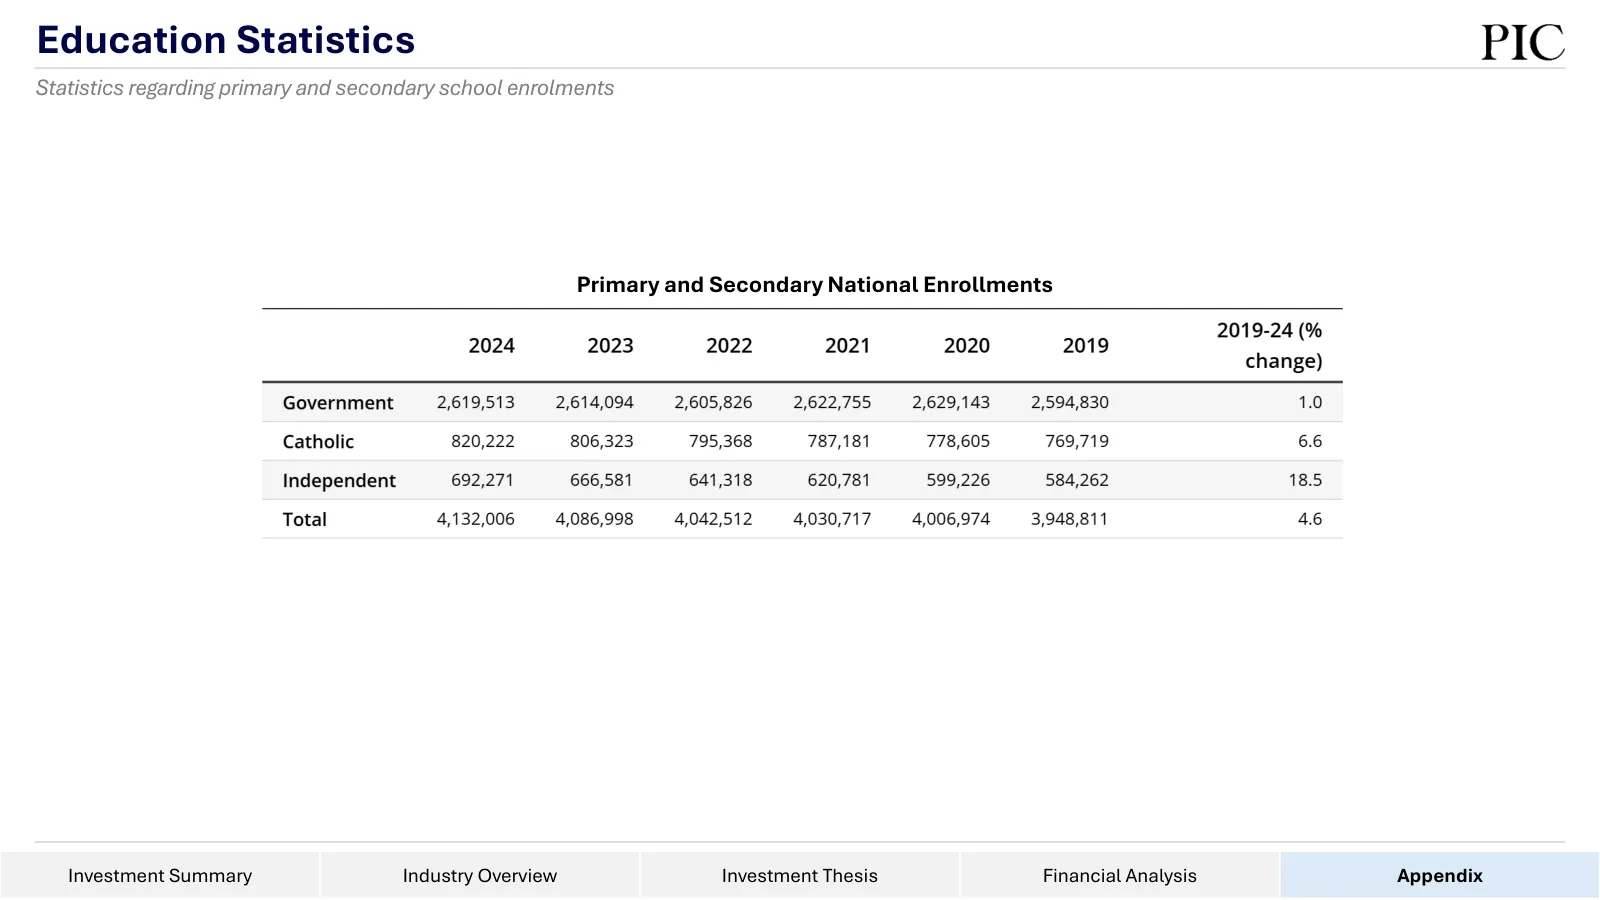1600x900 pixels.
Task: Click Total 2022 value 4,042,512
Action: point(713,519)
